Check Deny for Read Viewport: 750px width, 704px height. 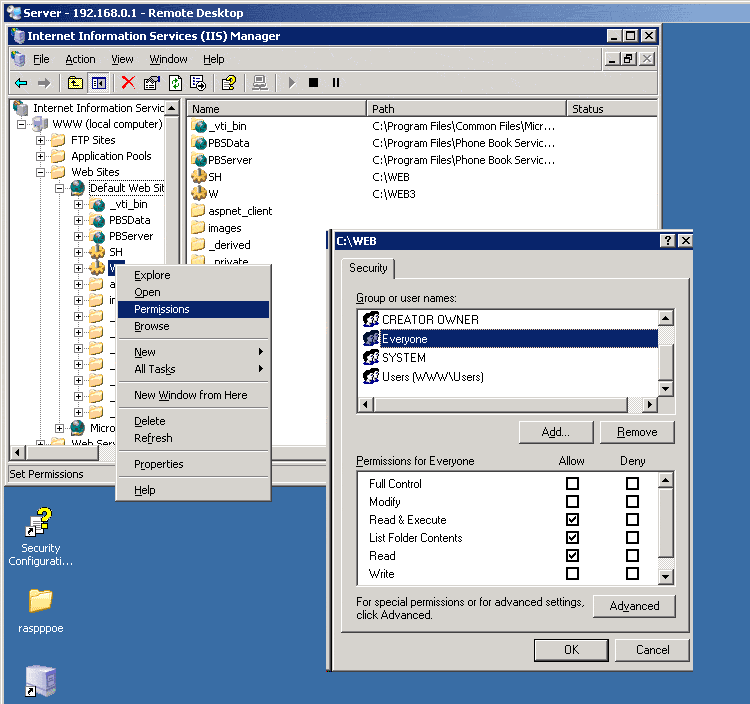(632, 556)
